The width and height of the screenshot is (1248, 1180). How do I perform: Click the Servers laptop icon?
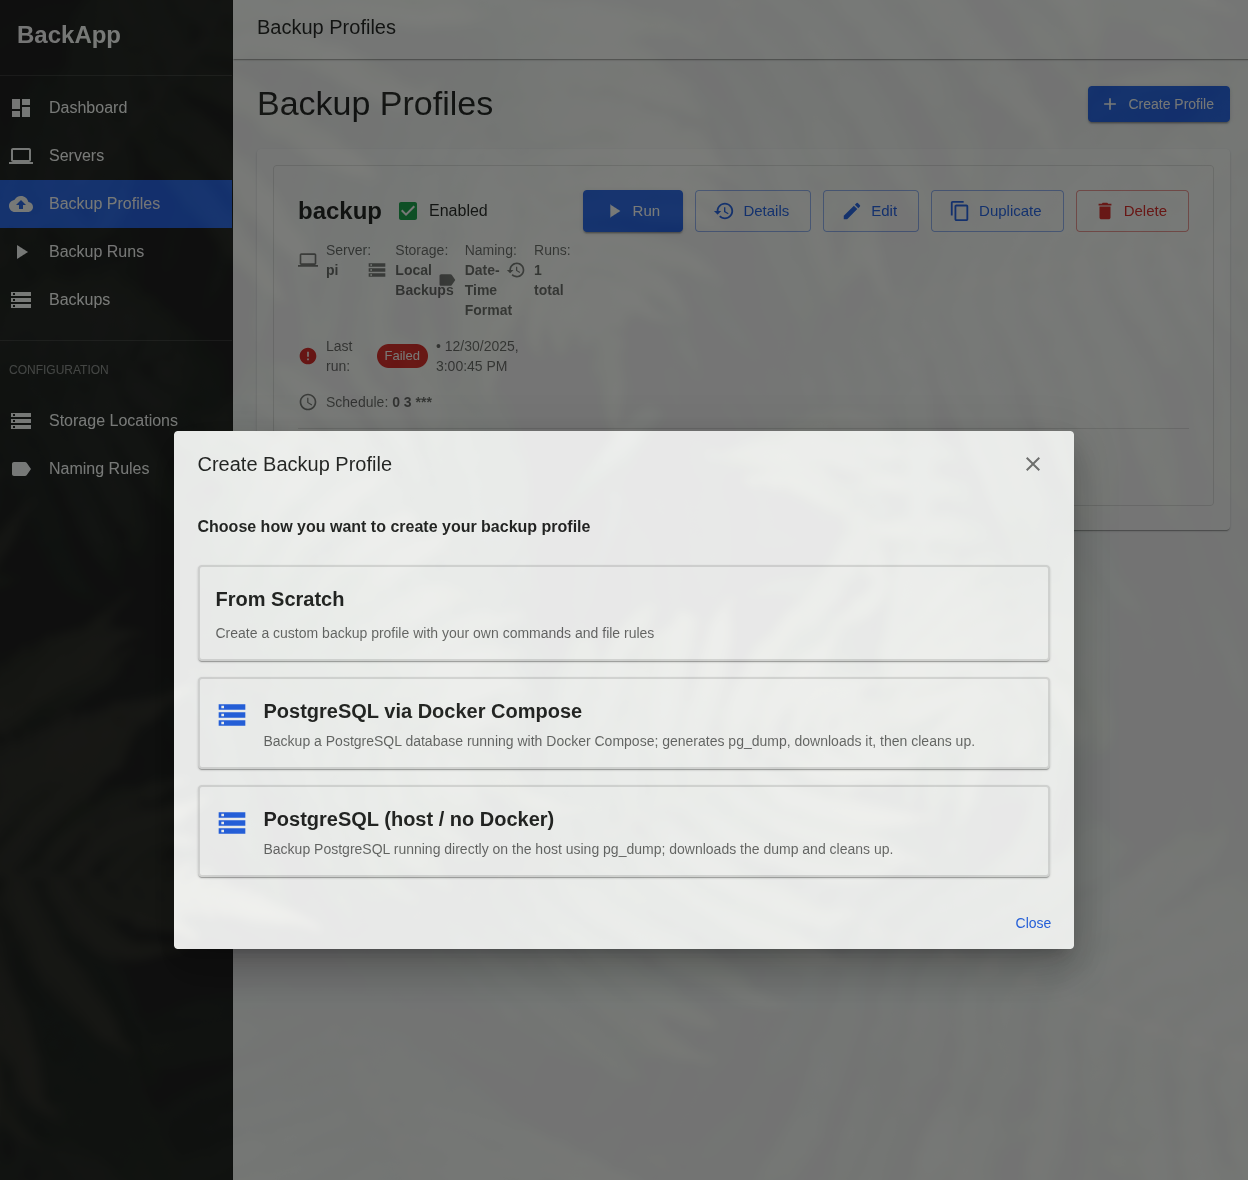tap(21, 156)
